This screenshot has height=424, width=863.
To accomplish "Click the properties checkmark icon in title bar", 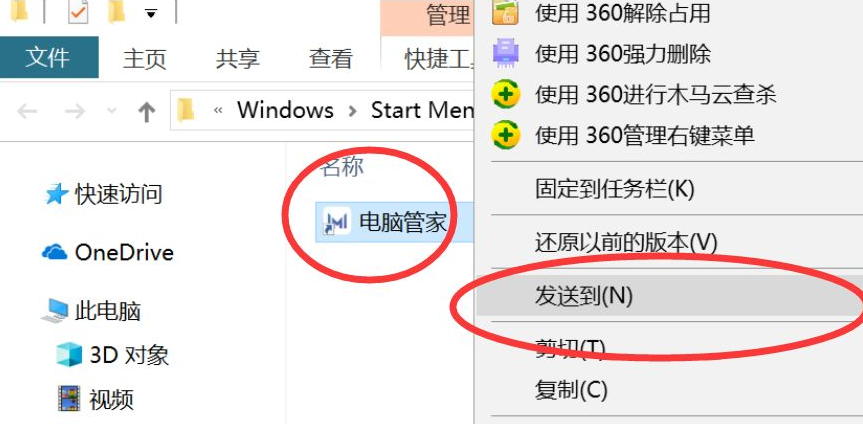I will coord(78,12).
